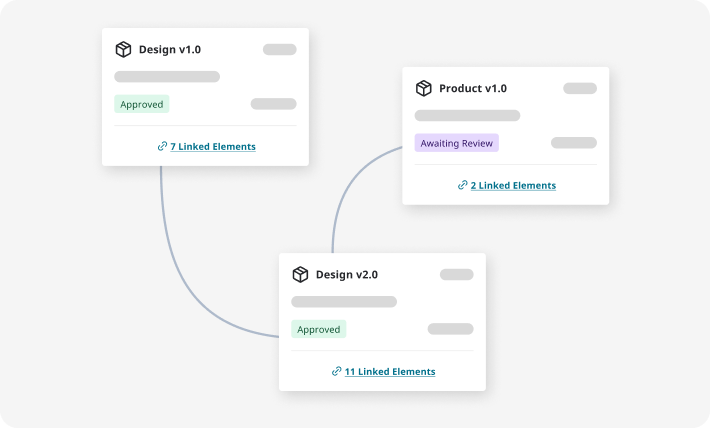The height and width of the screenshot is (428, 710).
Task: Click Approved badge on Design v1.0 card
Action: [x=142, y=104]
